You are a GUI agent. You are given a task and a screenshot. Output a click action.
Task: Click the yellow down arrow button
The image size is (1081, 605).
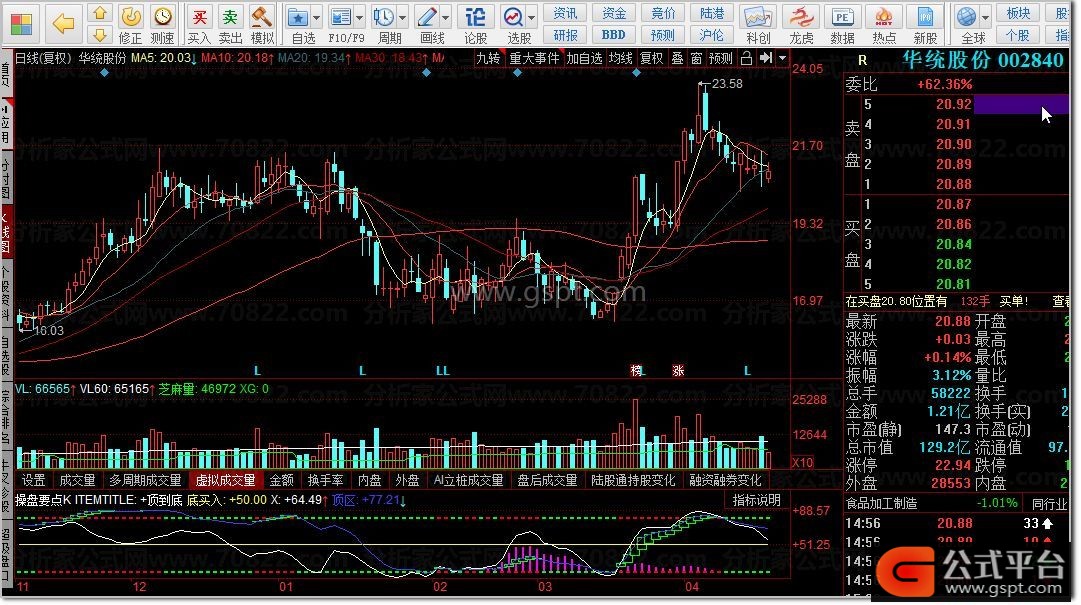(101, 35)
